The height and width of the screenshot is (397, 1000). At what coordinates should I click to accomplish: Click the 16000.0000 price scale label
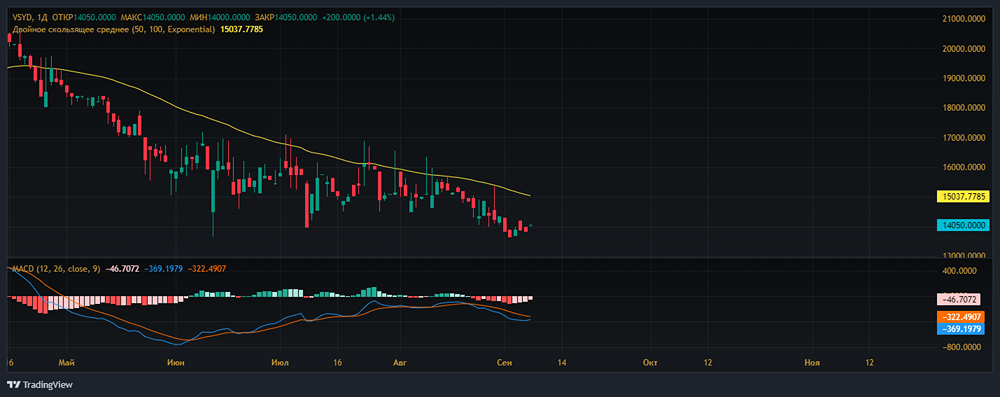coord(964,167)
